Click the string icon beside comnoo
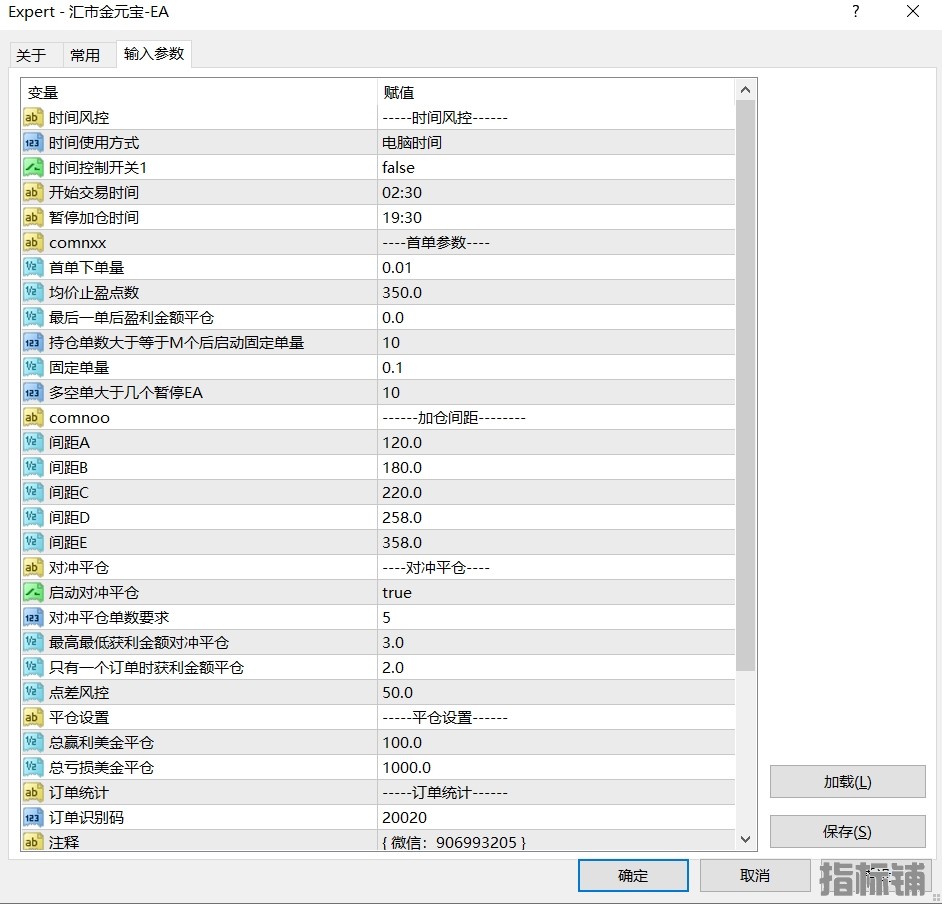This screenshot has height=904, width=942. tap(33, 417)
